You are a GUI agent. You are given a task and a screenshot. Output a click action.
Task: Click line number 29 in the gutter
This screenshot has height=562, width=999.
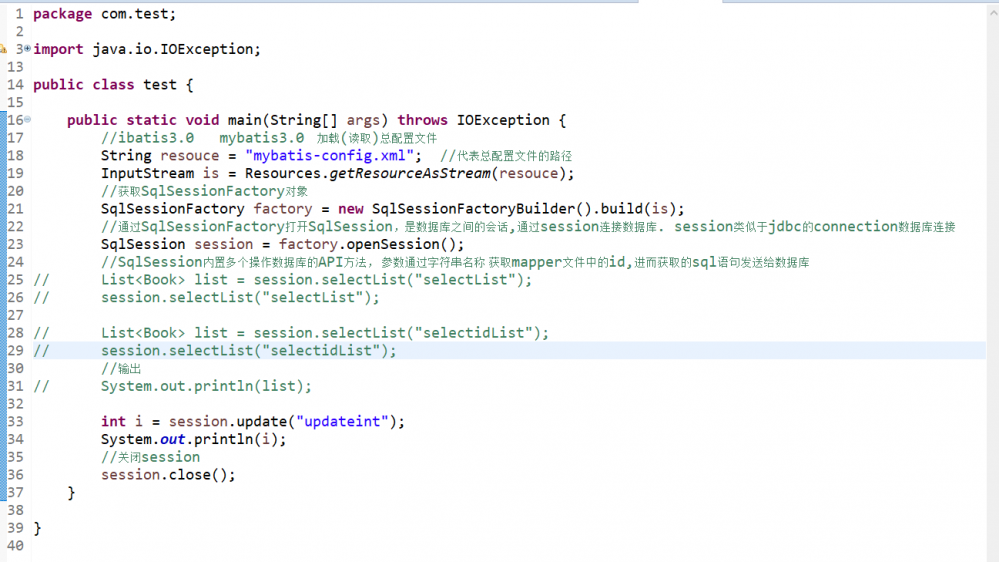pos(15,351)
